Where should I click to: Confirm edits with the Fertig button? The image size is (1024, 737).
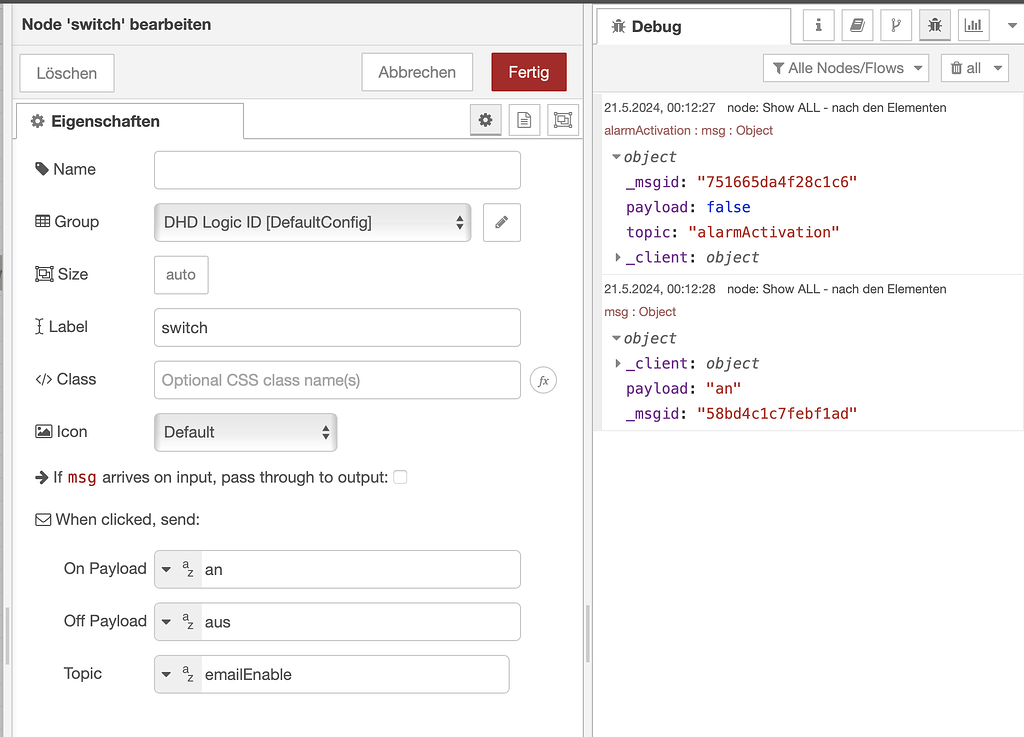tap(528, 72)
